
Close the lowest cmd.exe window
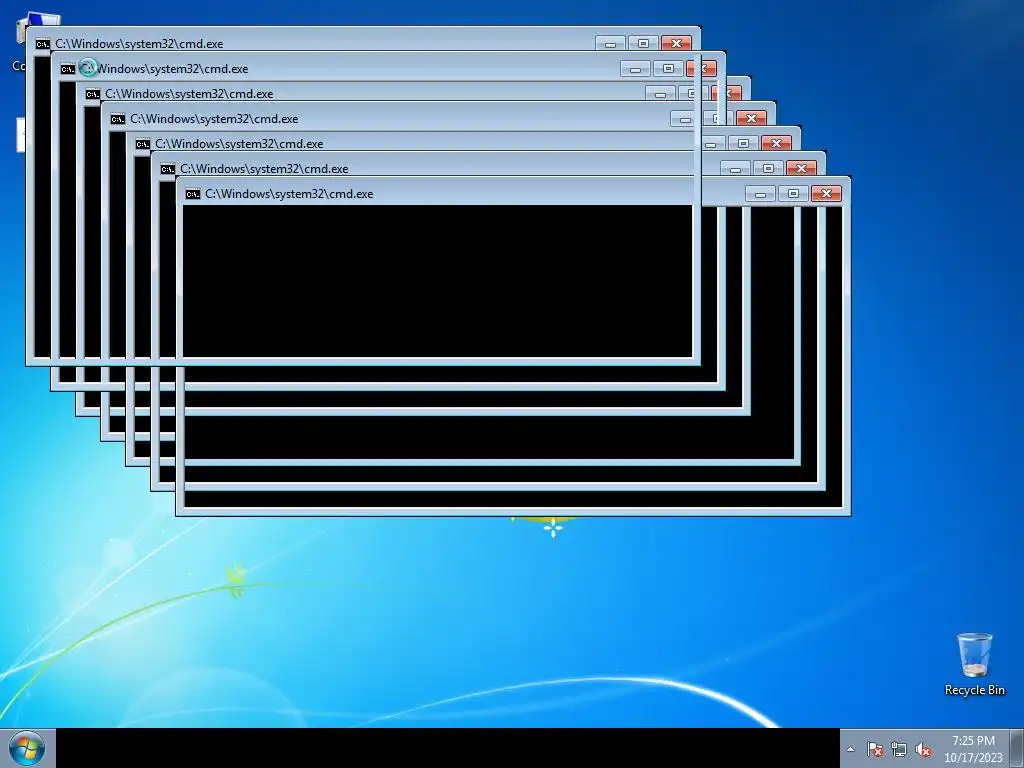pyautogui.click(x=826, y=194)
